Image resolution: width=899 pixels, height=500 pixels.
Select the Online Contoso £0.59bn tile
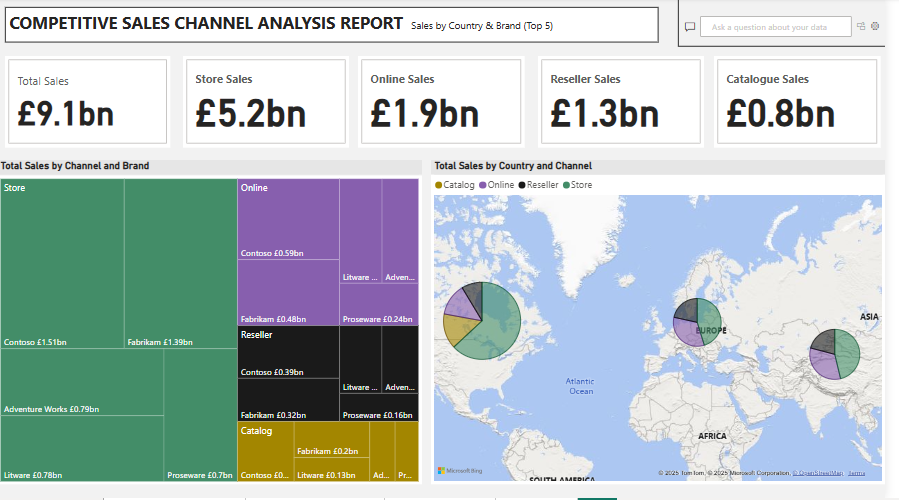[288, 220]
